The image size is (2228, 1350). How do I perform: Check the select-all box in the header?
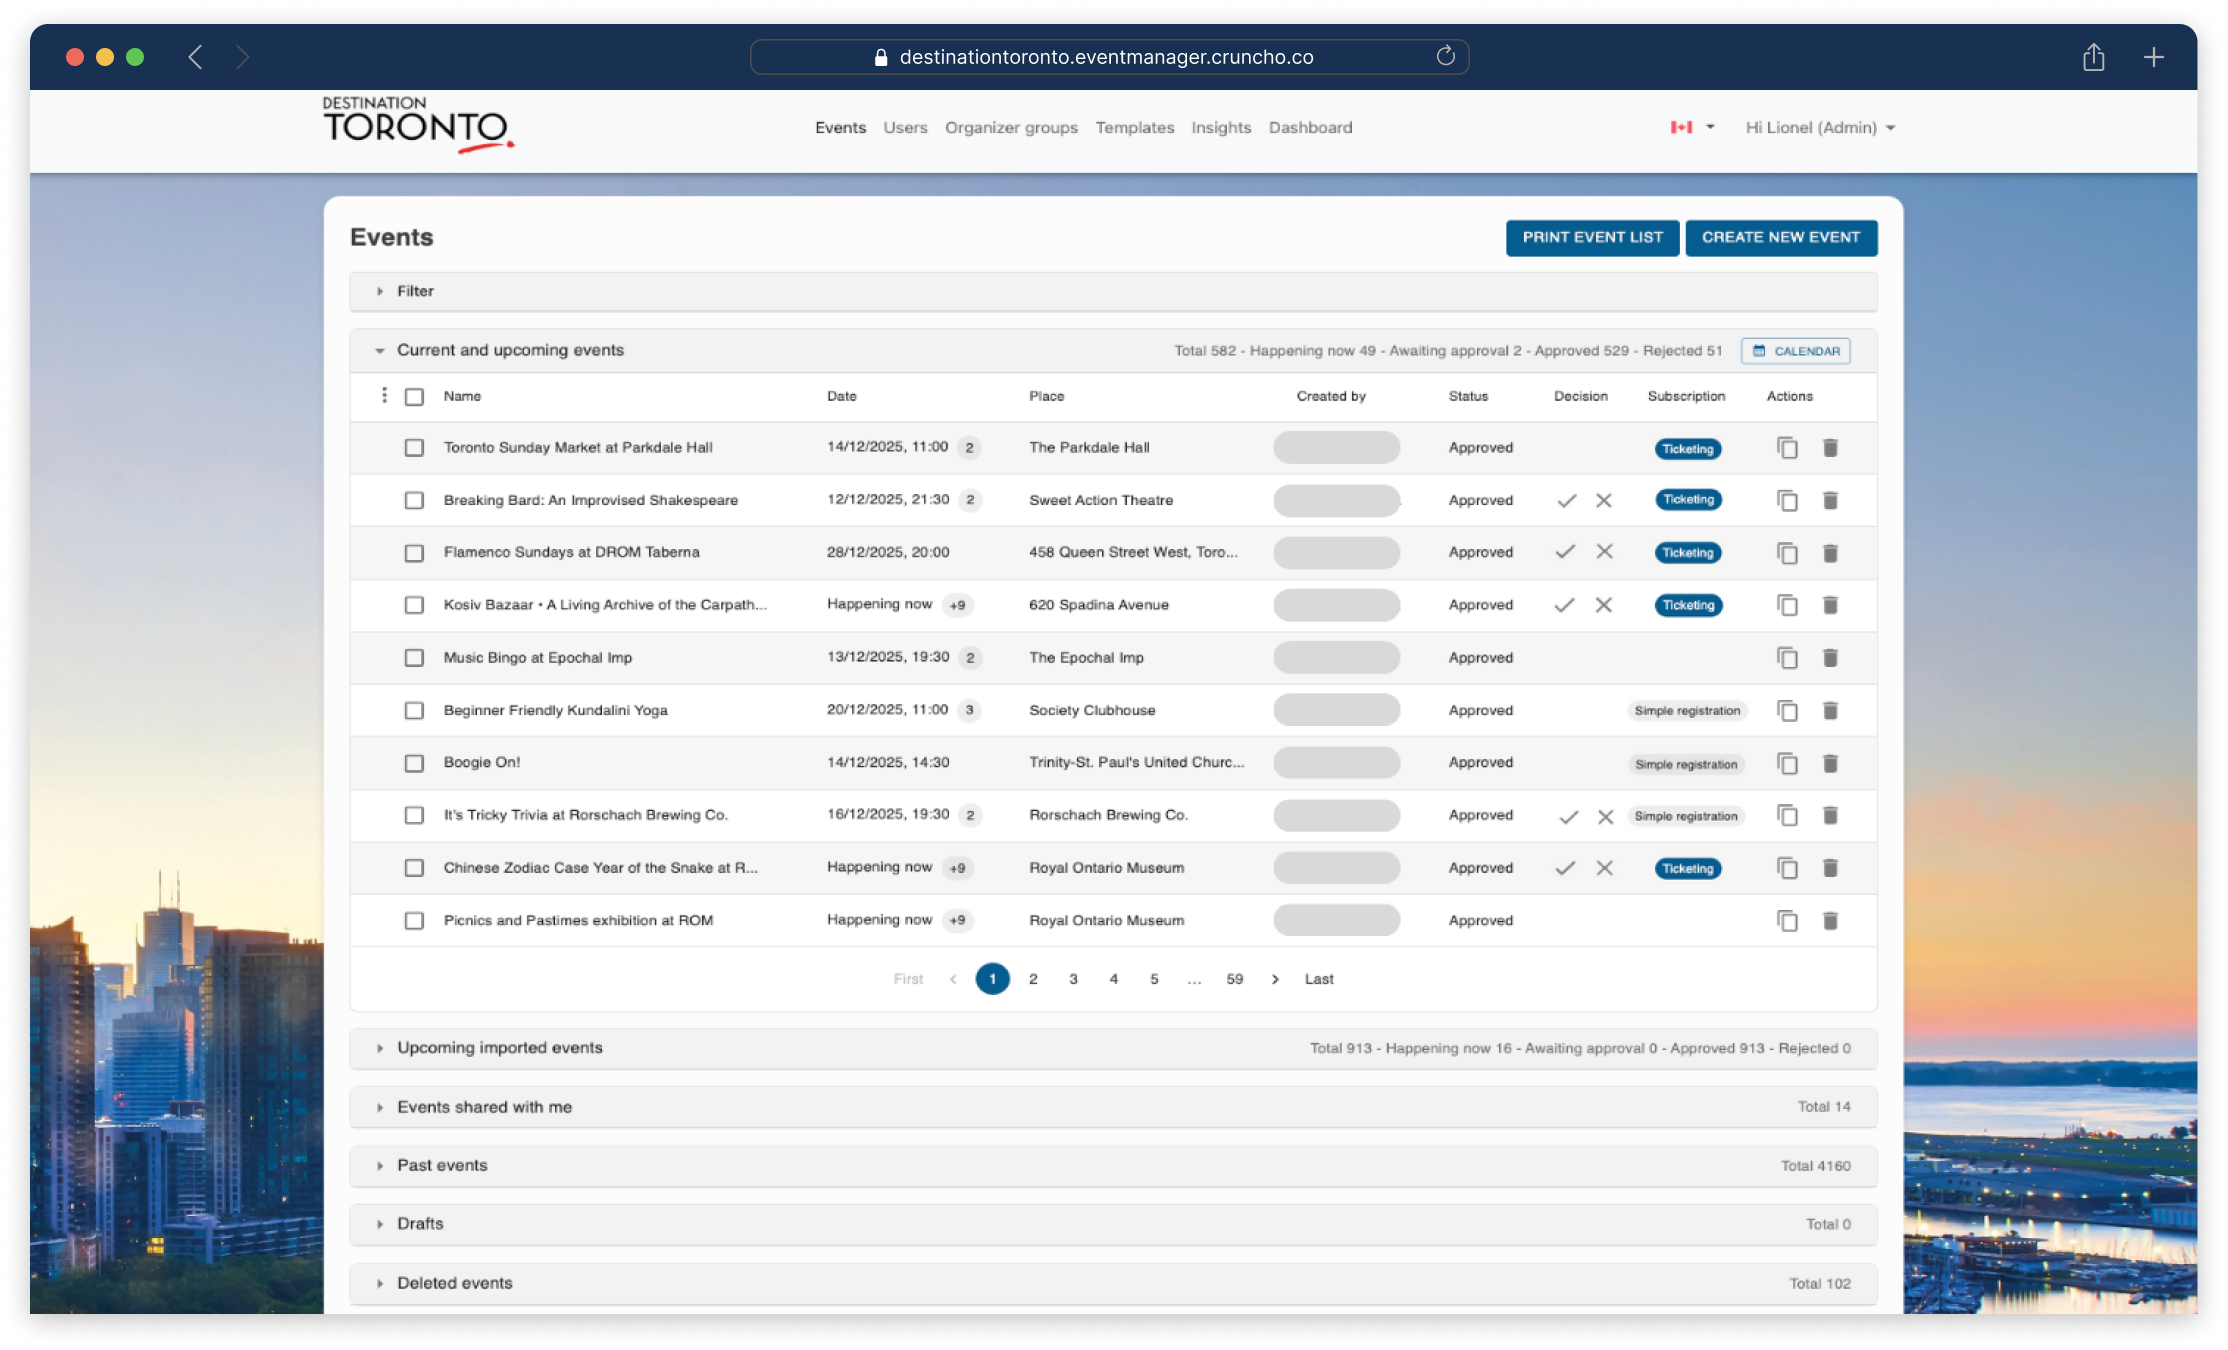click(x=414, y=397)
